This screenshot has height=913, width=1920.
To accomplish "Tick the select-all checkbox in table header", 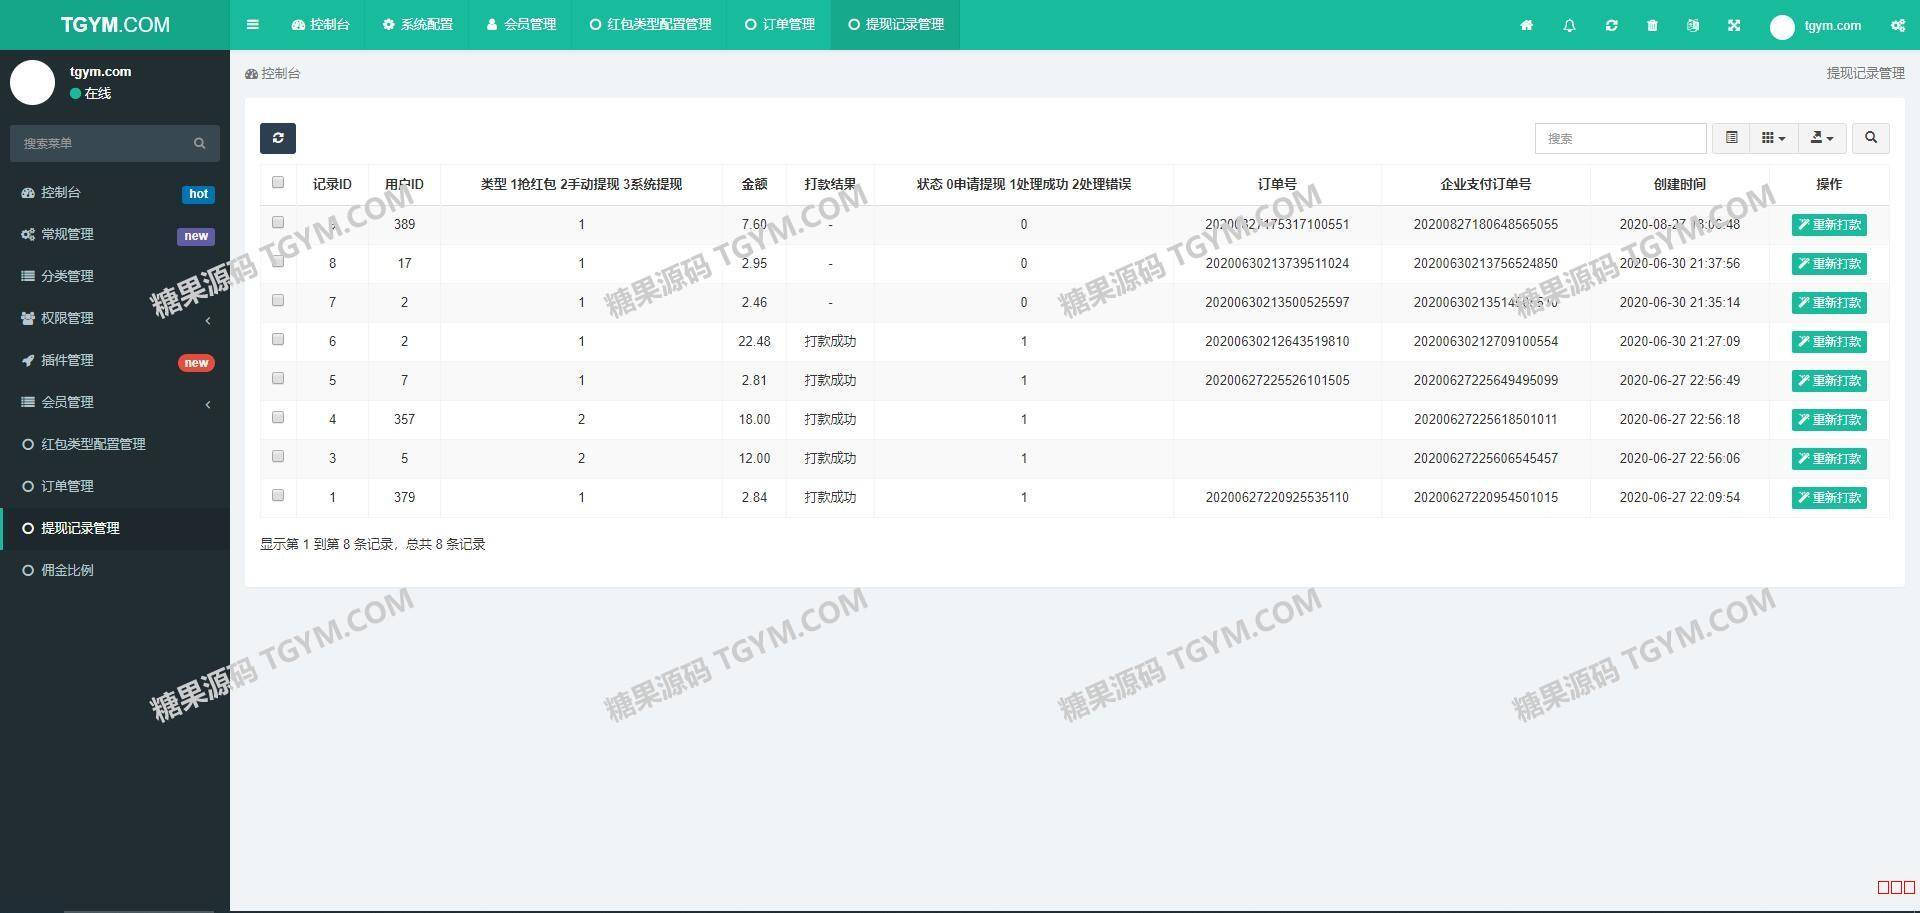I will [x=278, y=182].
